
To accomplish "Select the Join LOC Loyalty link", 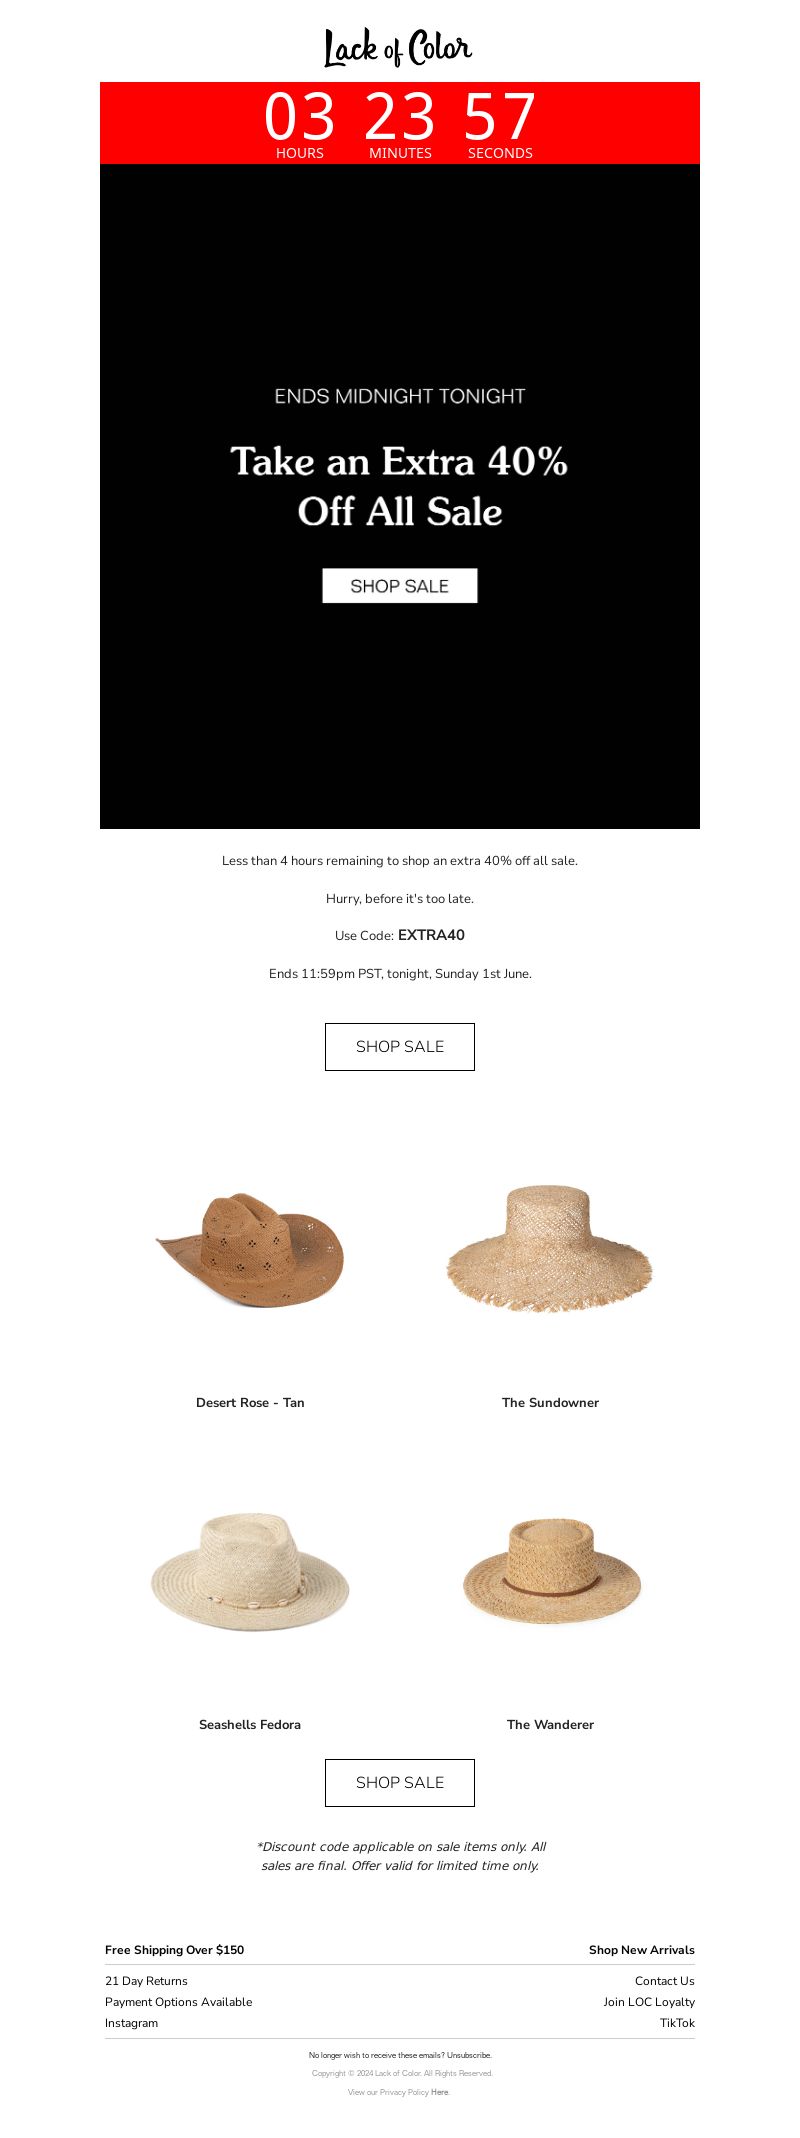I will [649, 2002].
